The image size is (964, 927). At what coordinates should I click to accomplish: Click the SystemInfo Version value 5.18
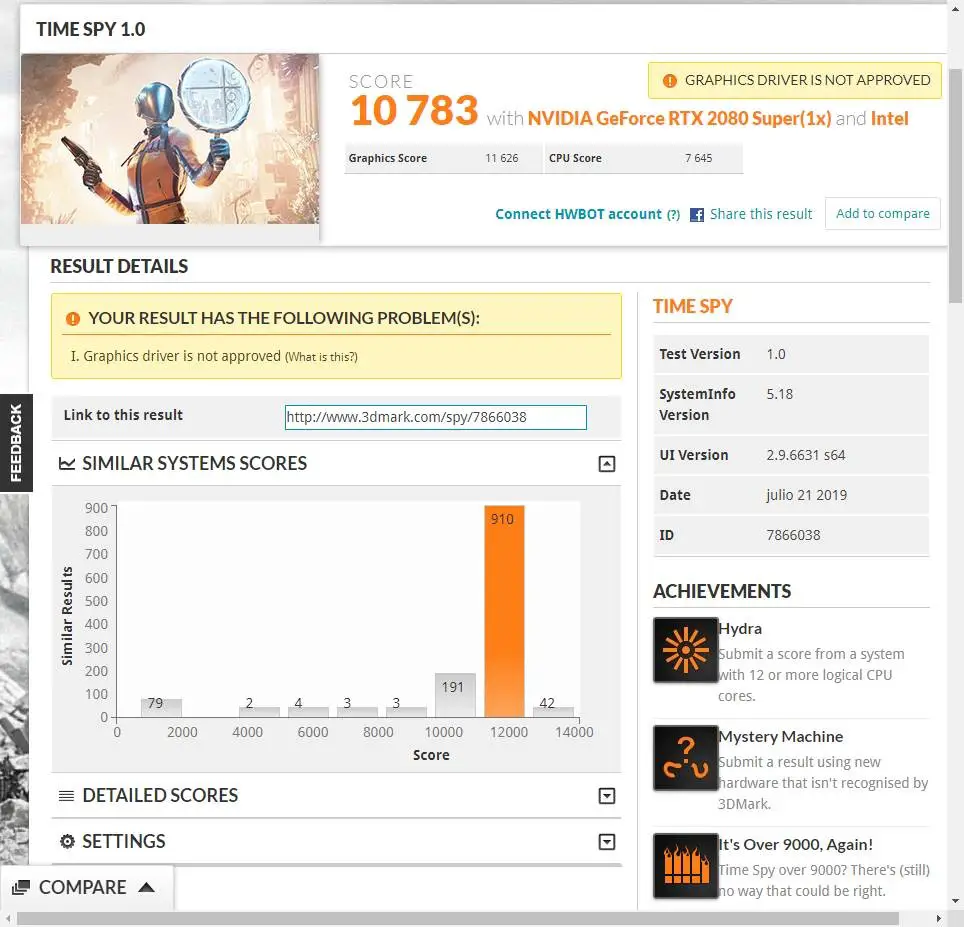click(x=780, y=394)
